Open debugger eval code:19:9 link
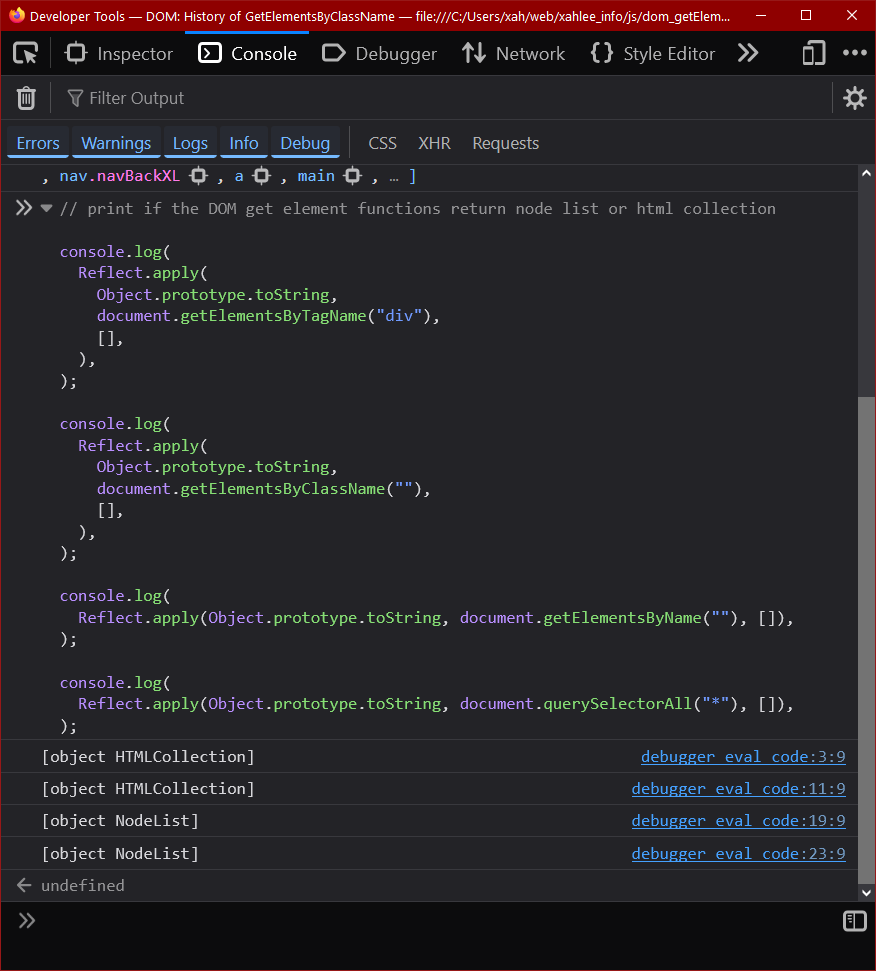The height and width of the screenshot is (971, 876). pyautogui.click(x=739, y=821)
